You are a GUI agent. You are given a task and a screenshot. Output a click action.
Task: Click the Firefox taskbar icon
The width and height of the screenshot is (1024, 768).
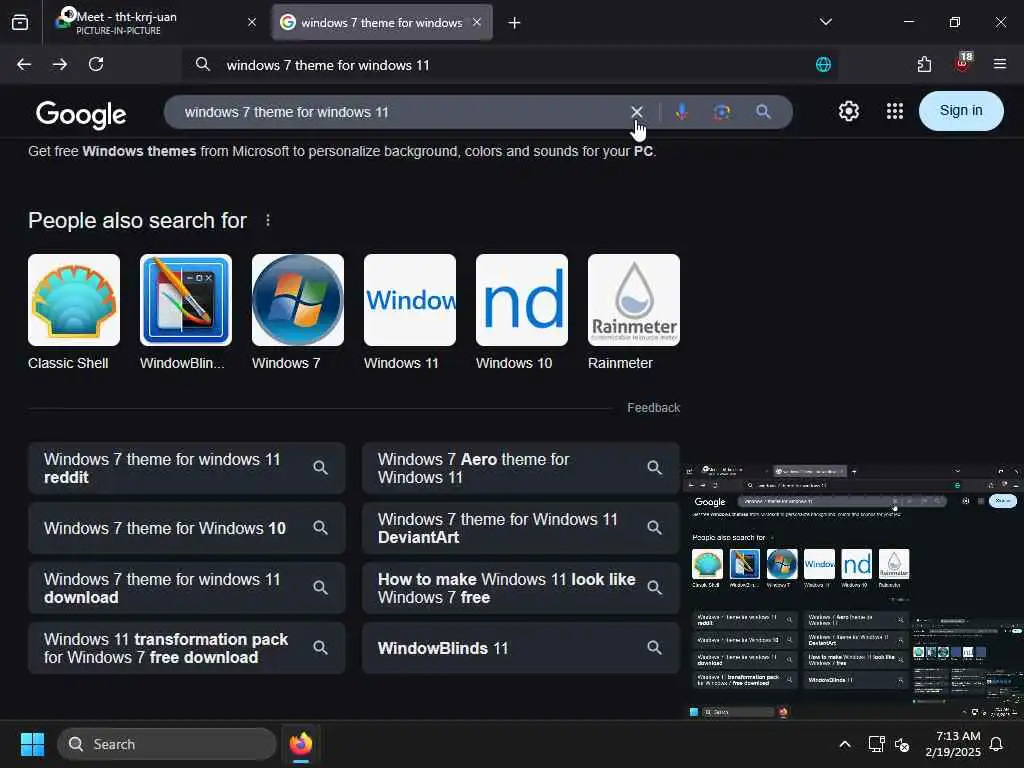[x=301, y=744]
